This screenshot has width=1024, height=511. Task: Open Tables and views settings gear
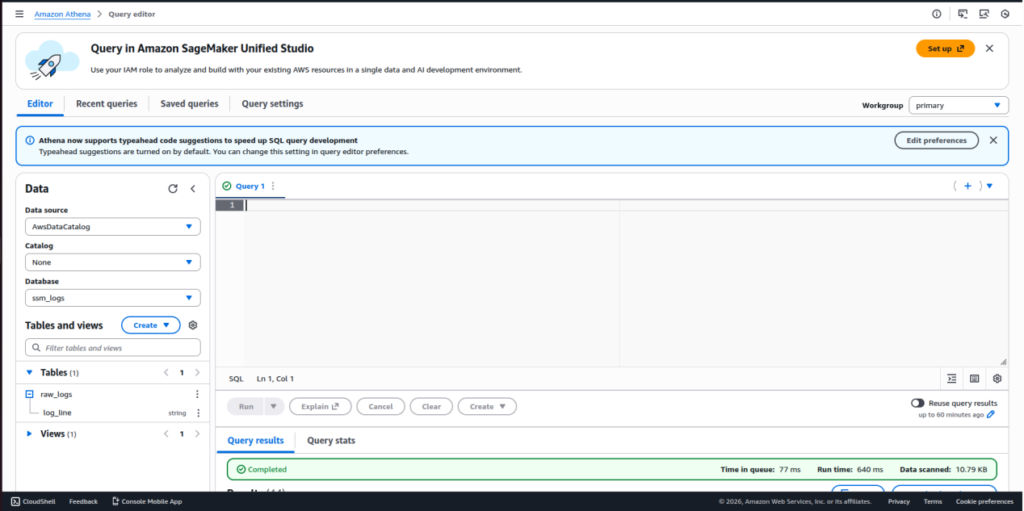click(x=193, y=325)
